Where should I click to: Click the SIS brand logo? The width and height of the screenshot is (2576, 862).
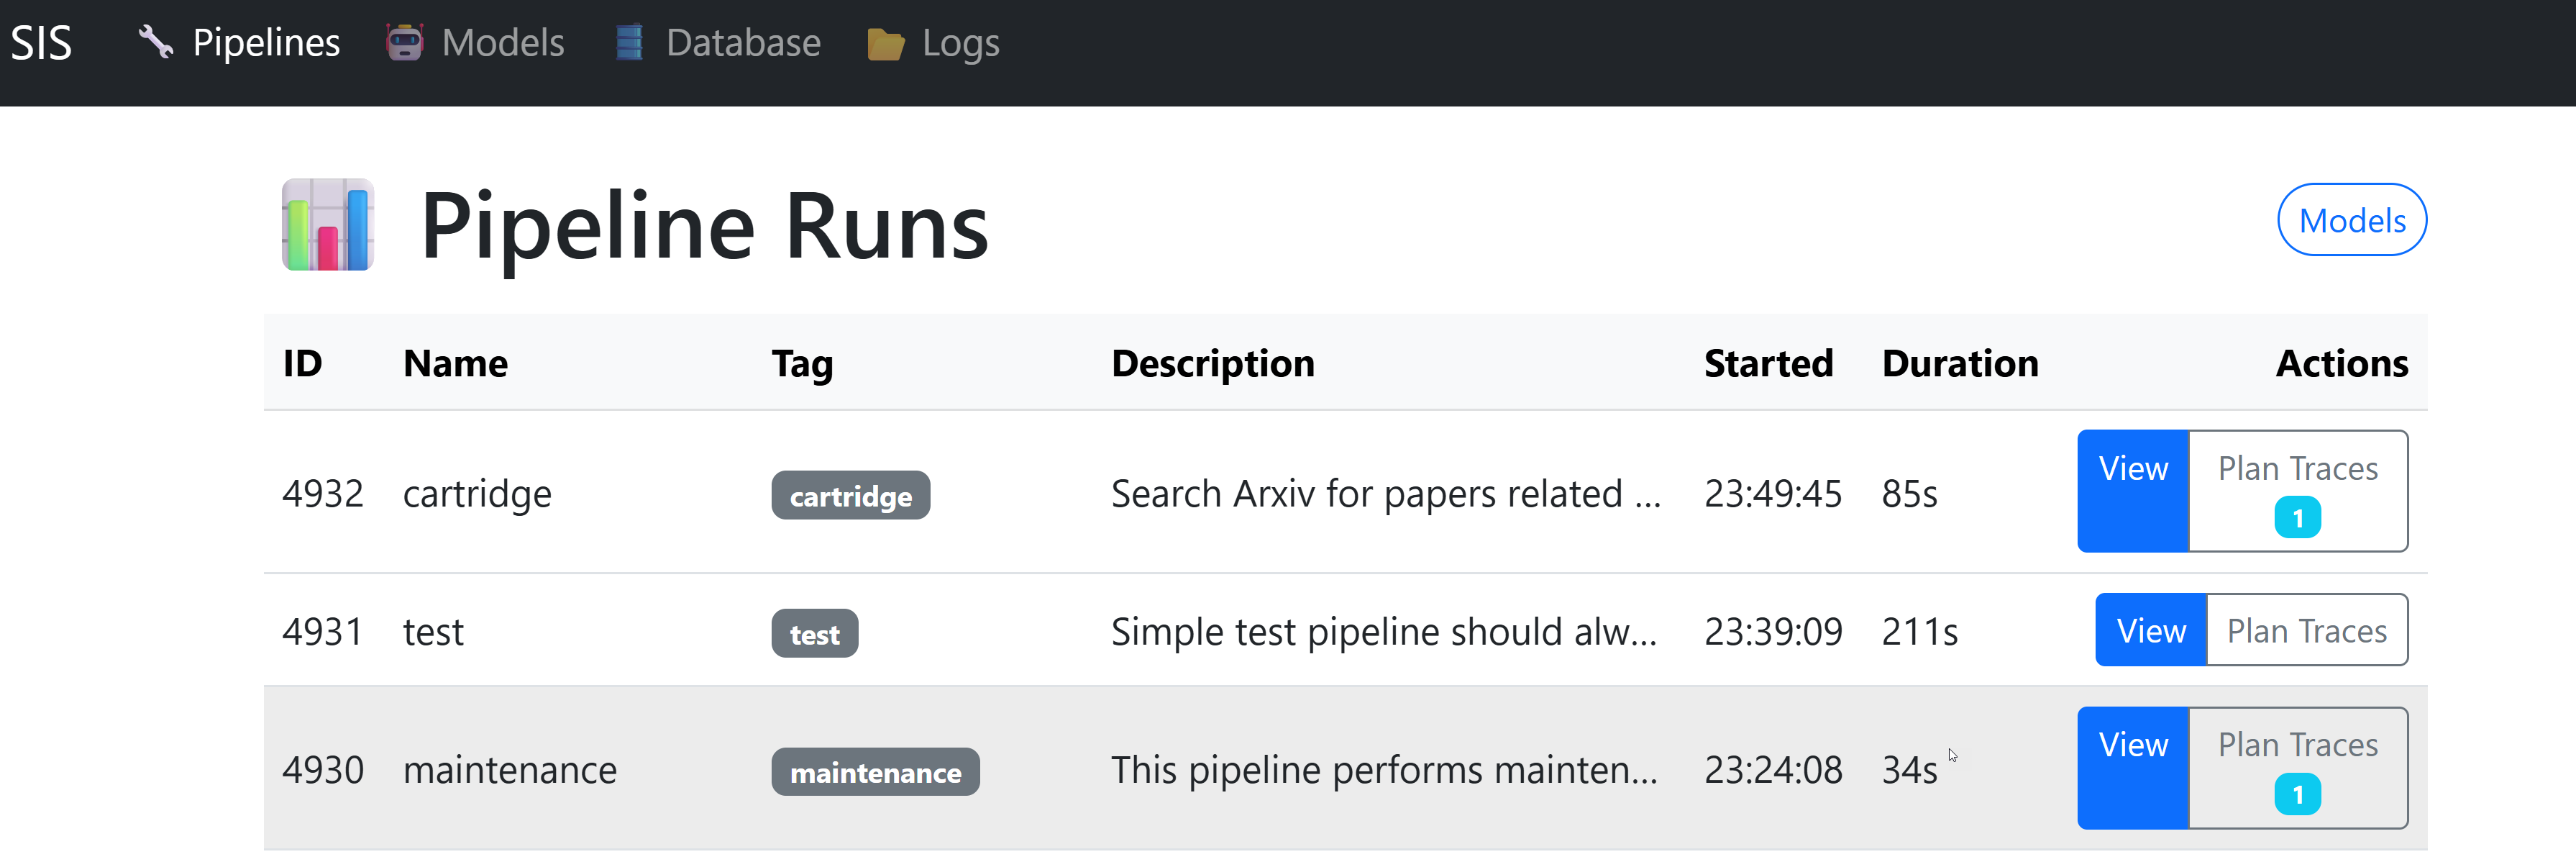tap(41, 43)
